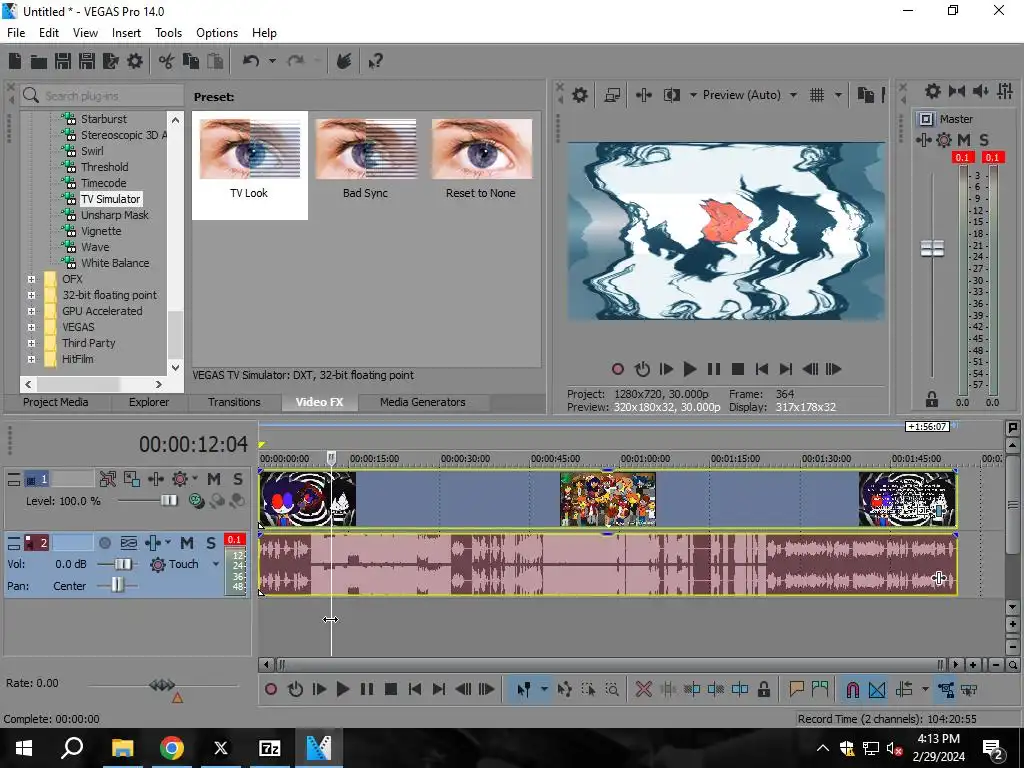Select the TV Look preset
The width and height of the screenshot is (1024, 768).
click(249, 165)
